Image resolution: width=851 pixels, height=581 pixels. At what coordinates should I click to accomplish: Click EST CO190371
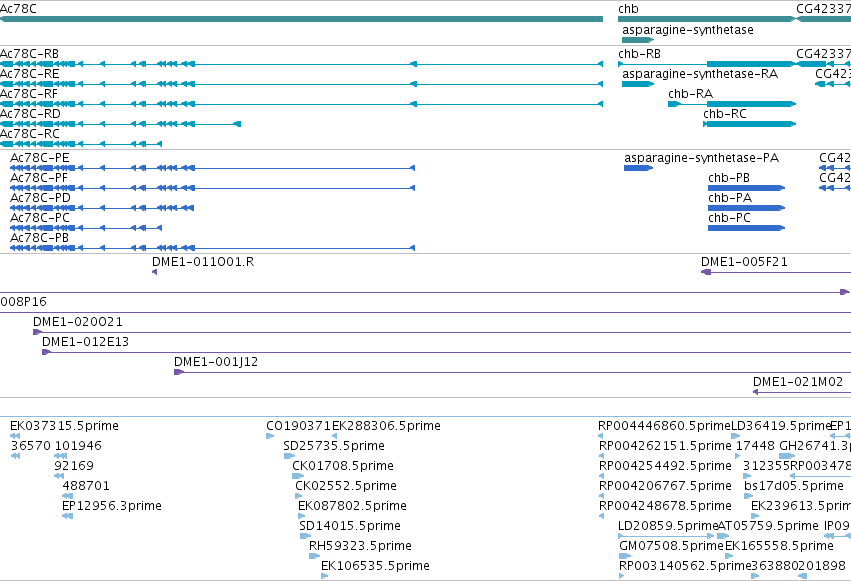(270, 436)
